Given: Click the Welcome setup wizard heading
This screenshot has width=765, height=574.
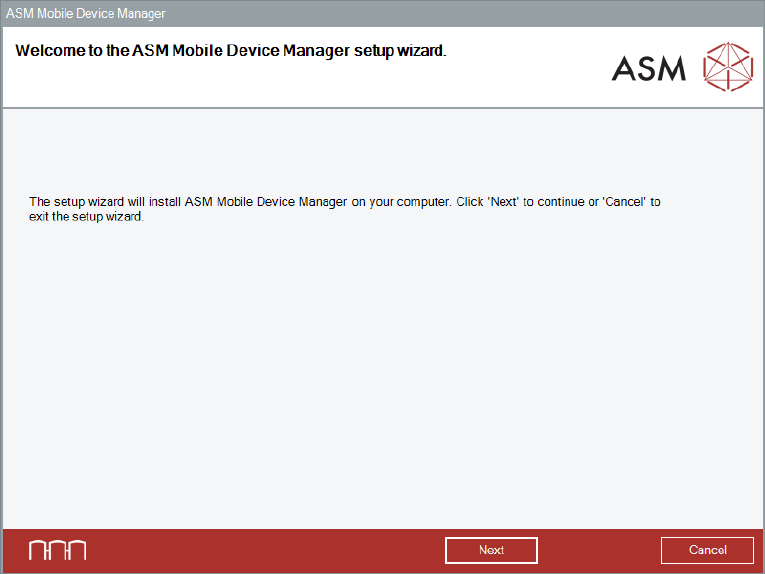Looking at the screenshot, I should tap(230, 51).
